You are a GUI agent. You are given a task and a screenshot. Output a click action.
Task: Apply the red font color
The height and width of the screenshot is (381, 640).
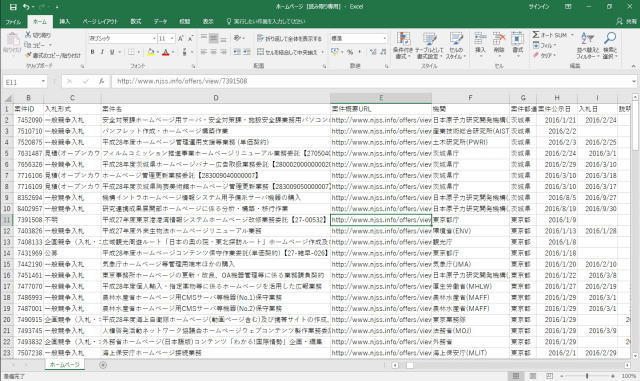[x=166, y=52]
